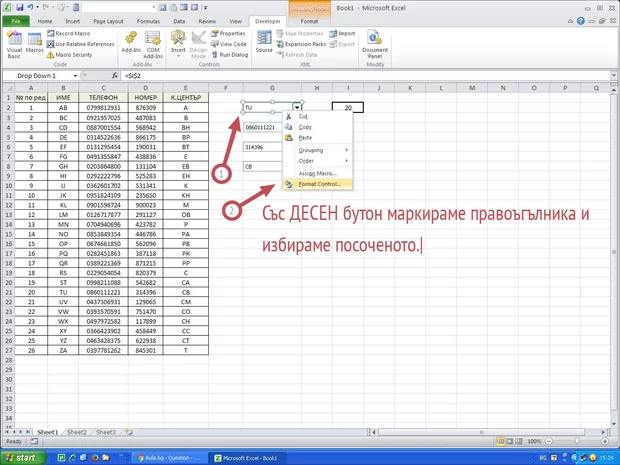Screen dimensions: 620x465
Task: Click the zoom slider handle
Action: tap(577, 441)
